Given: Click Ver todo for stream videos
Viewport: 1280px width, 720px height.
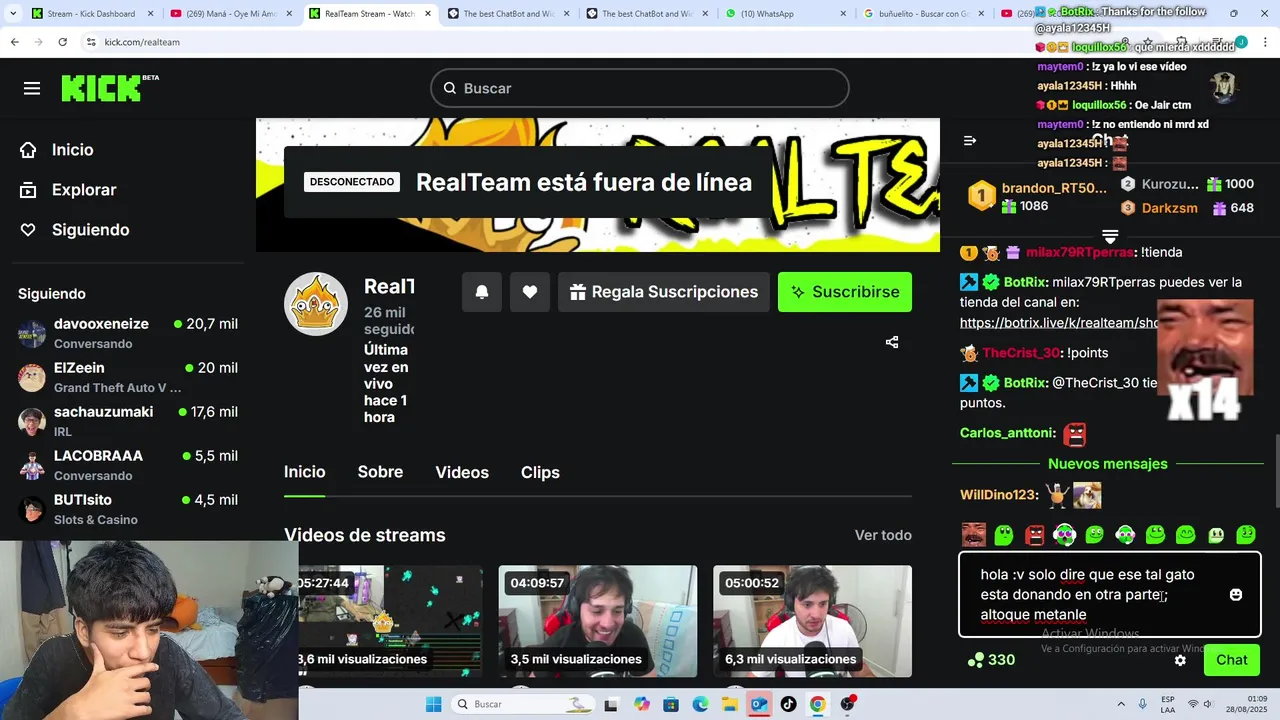Looking at the screenshot, I should pyautogui.click(x=883, y=535).
